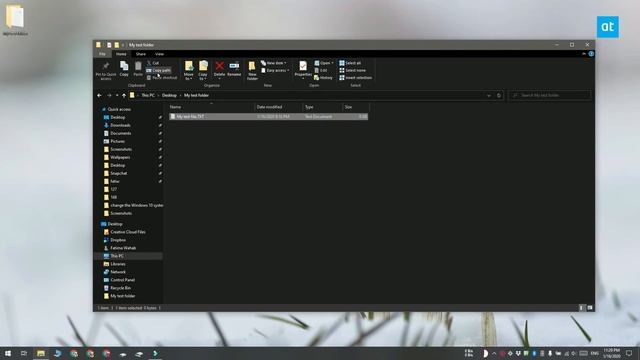Switch to Large icons view in status bar
This screenshot has height=360, width=640.
[x=590, y=308]
